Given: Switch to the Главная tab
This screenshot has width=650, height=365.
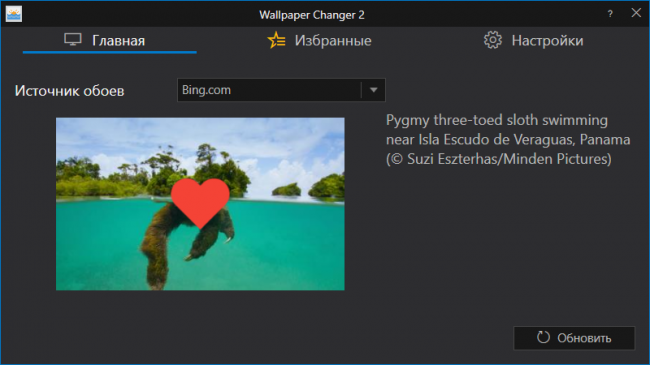Looking at the screenshot, I should tap(109, 41).
